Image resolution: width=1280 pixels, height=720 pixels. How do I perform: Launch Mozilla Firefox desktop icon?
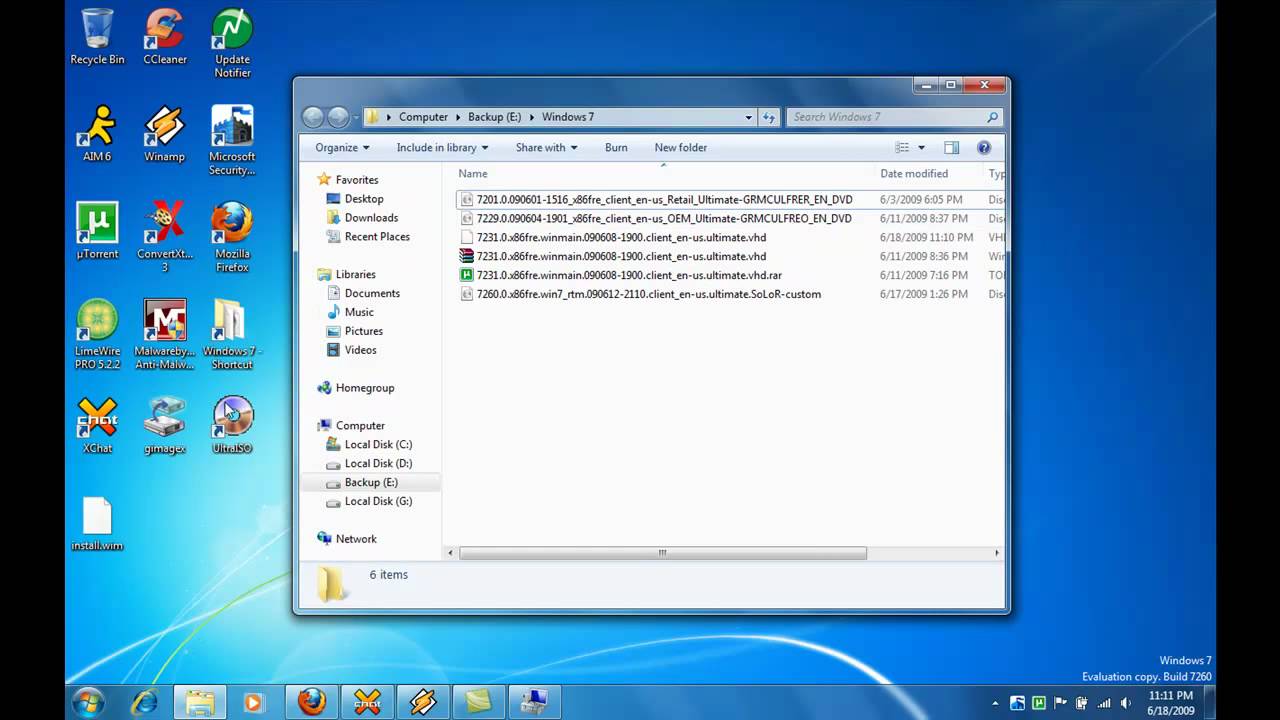[x=232, y=237]
